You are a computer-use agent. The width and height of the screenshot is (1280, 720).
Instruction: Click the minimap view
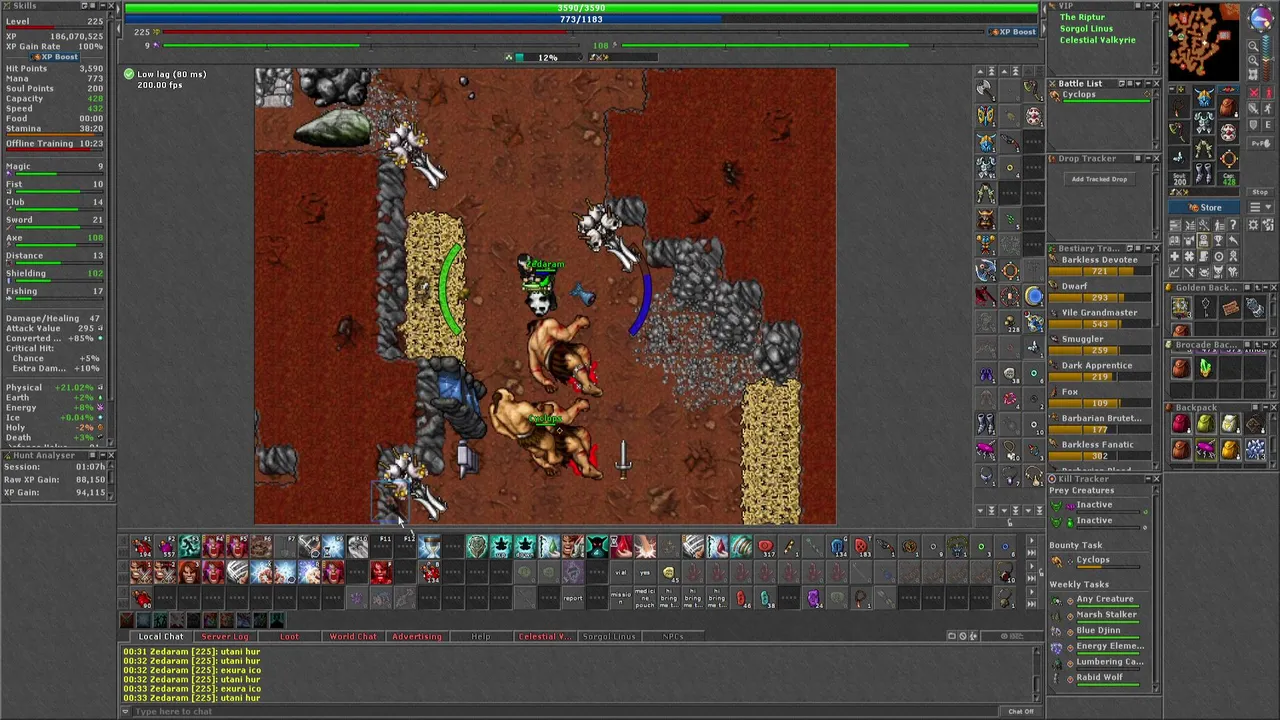[x=1204, y=41]
